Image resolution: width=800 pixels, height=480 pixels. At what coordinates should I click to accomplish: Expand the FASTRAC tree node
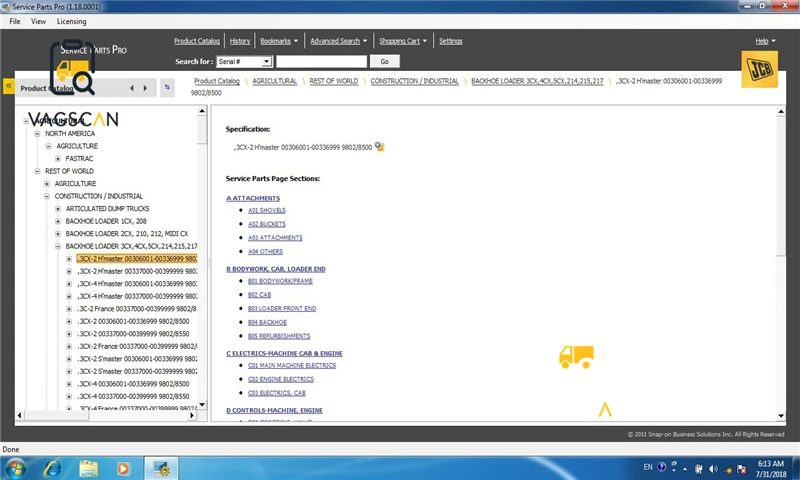pyautogui.click(x=58, y=159)
